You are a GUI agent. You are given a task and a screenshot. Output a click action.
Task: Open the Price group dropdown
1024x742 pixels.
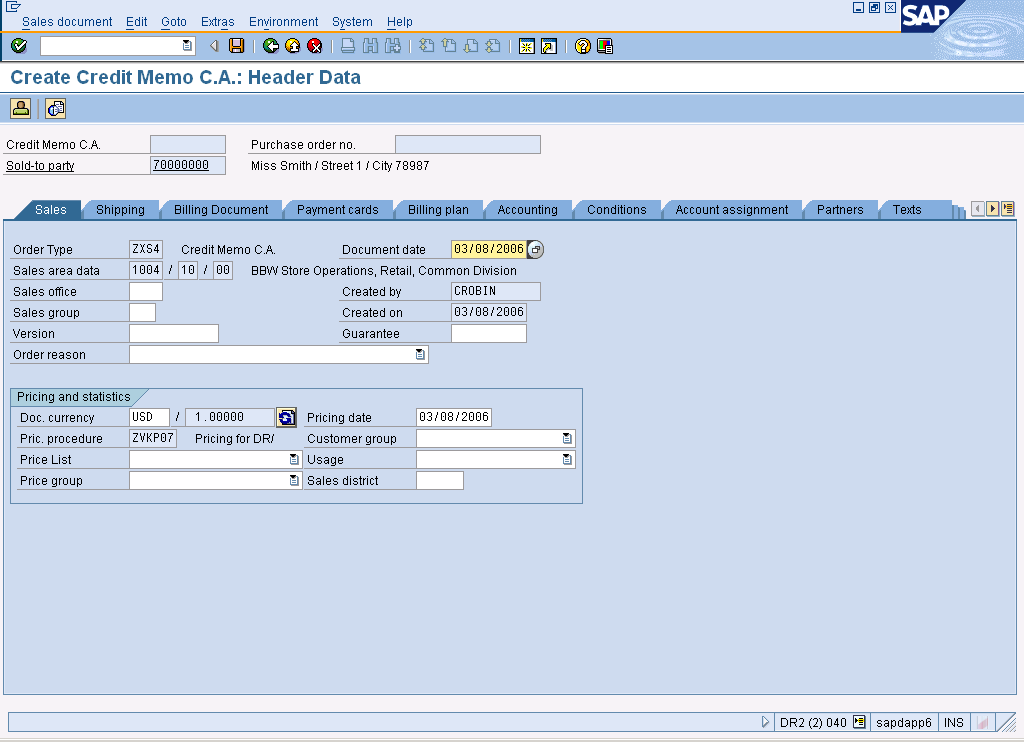294,480
